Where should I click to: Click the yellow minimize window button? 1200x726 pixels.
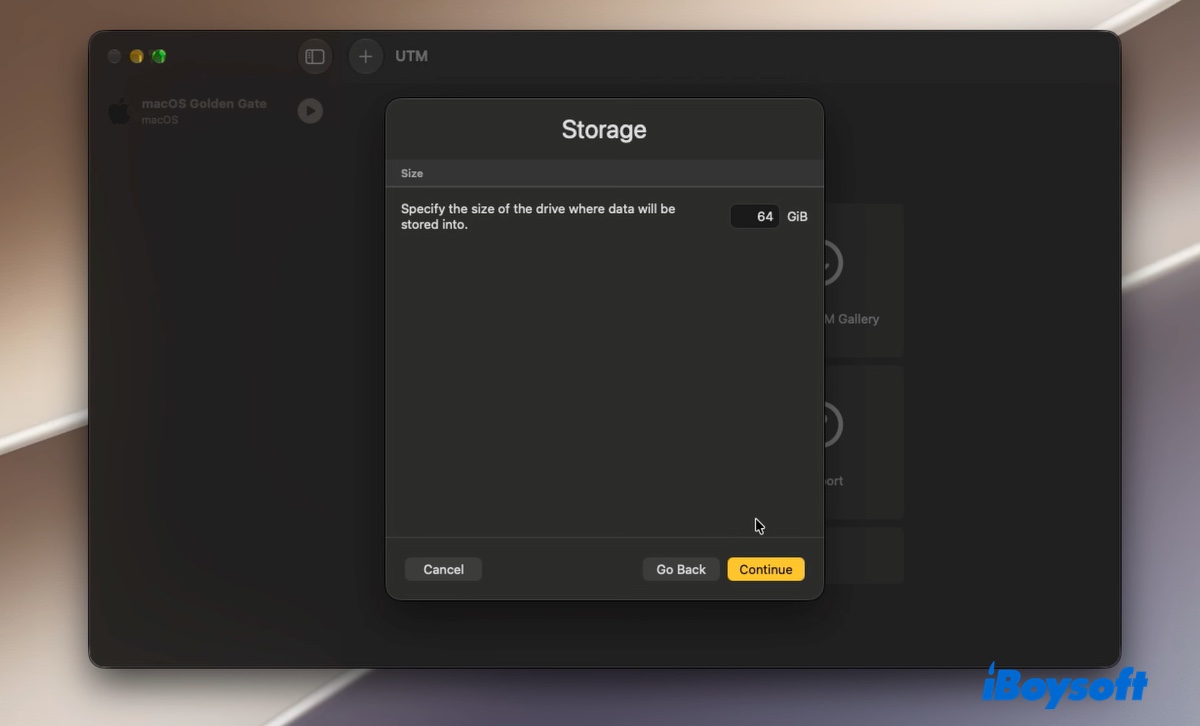point(137,56)
